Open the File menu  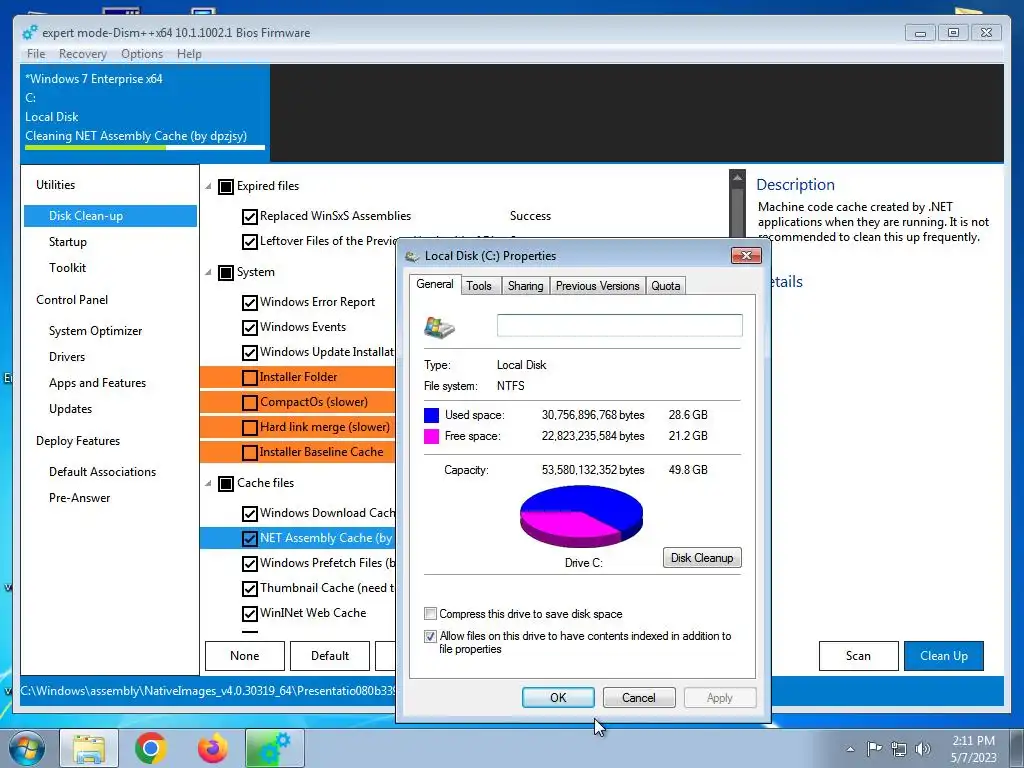click(36, 54)
